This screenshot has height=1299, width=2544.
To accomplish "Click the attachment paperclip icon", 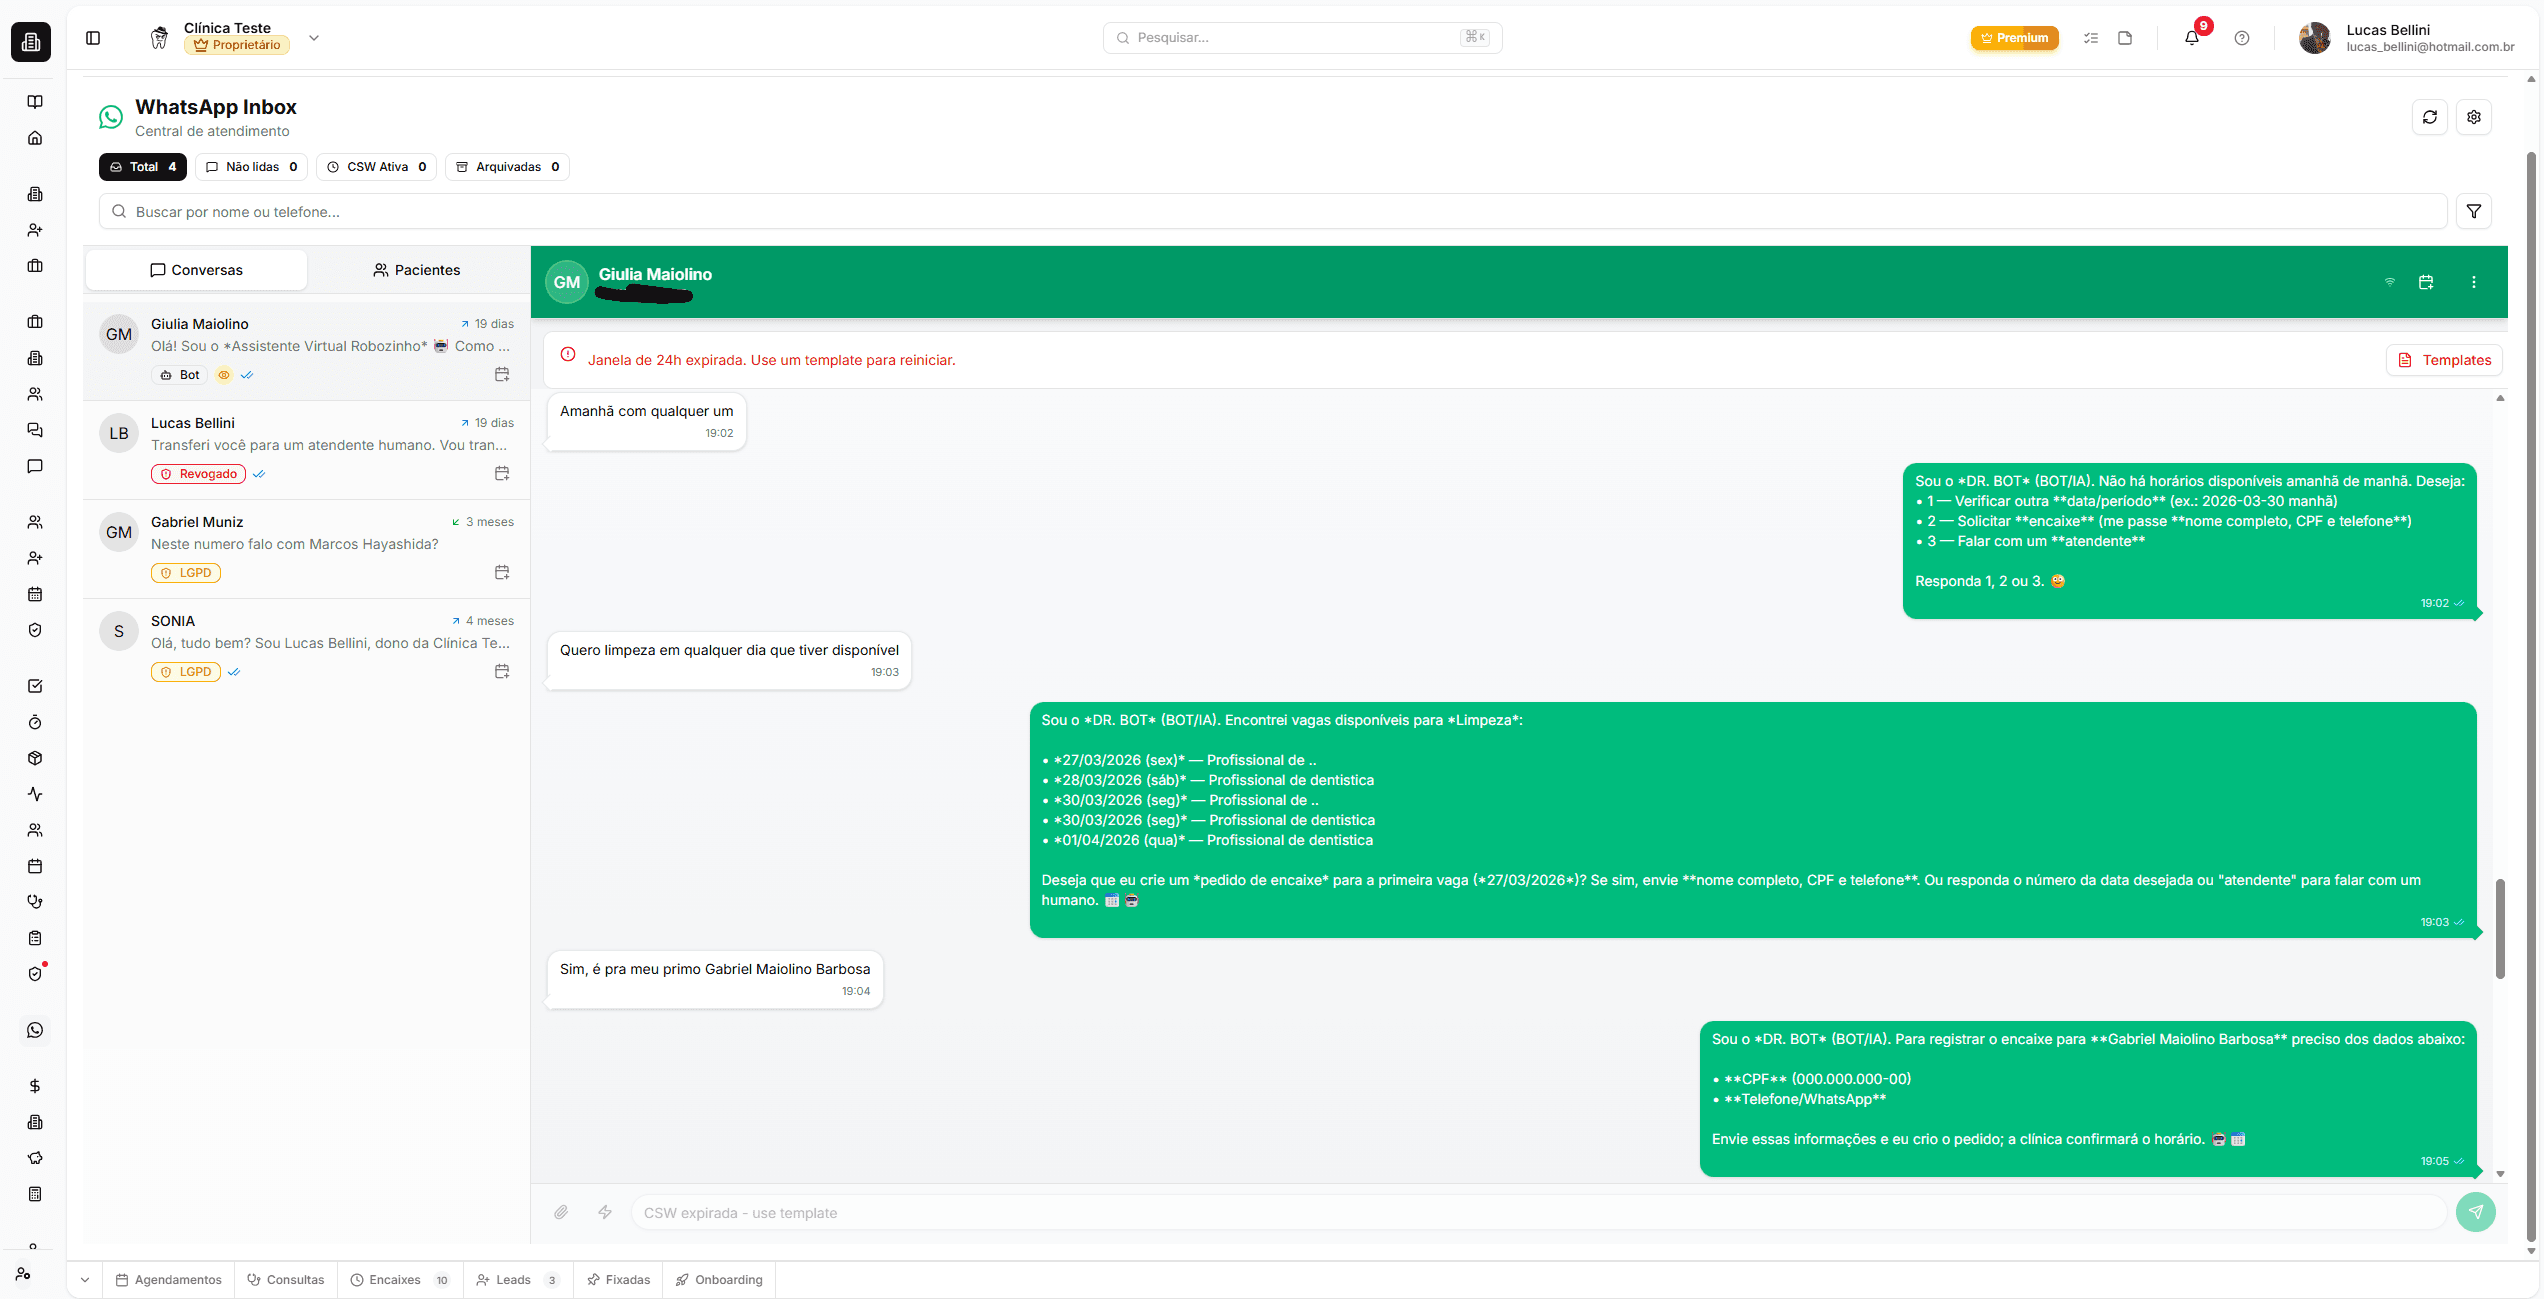I will tap(561, 1212).
